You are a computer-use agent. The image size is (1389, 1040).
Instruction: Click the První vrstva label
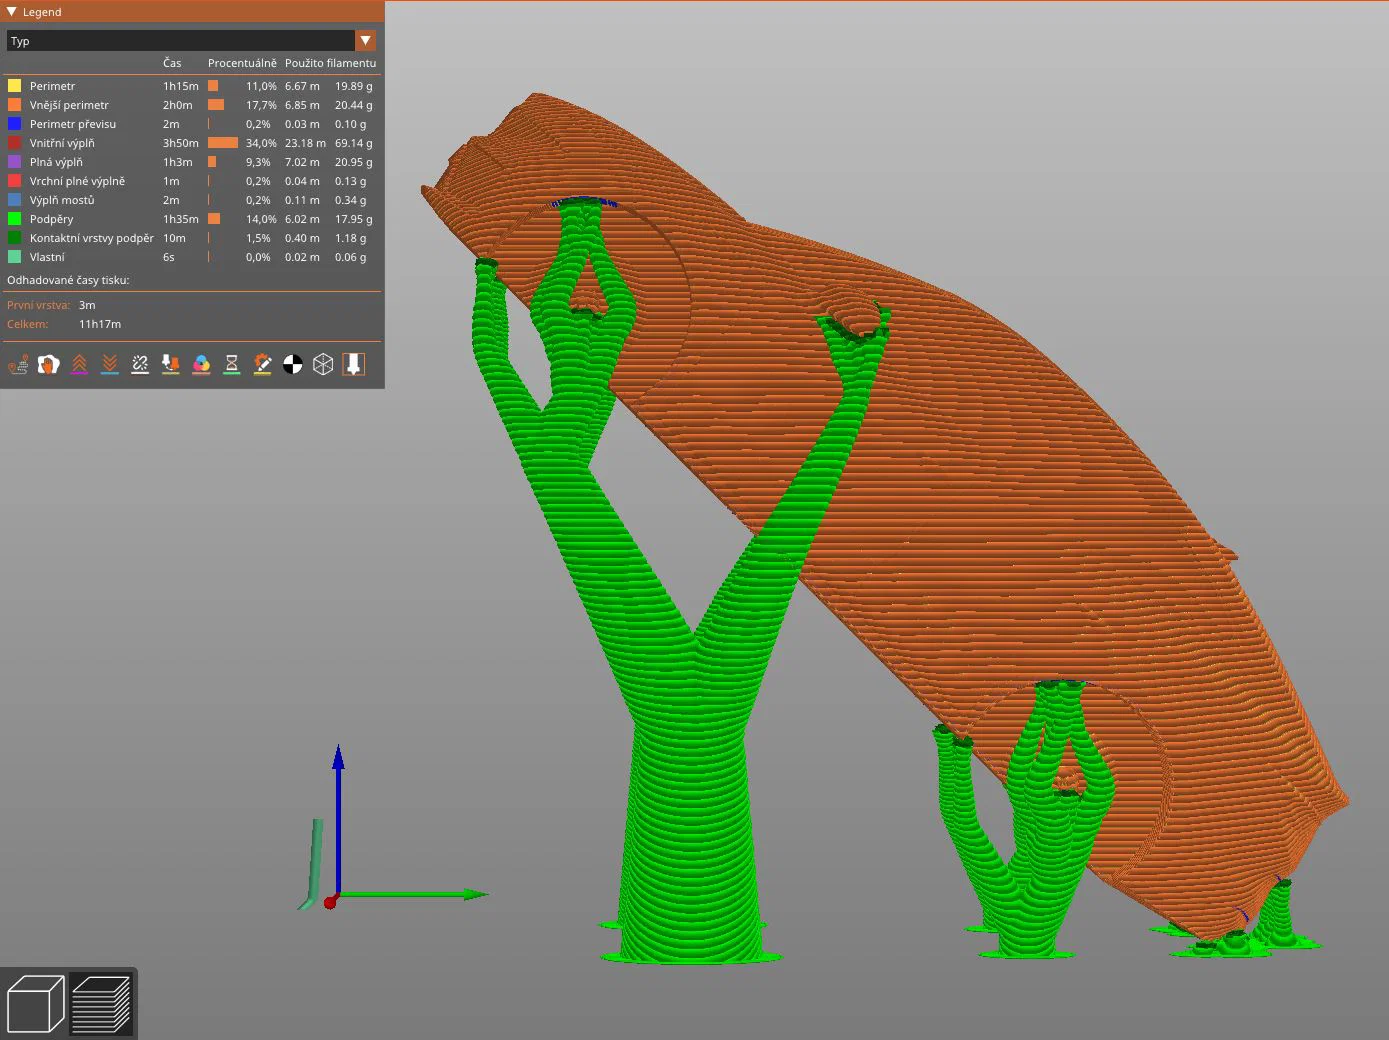(39, 305)
